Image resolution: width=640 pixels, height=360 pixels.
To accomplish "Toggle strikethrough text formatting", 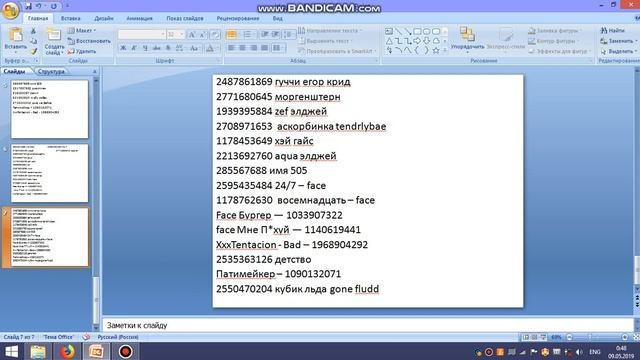I will (x=156, y=48).
